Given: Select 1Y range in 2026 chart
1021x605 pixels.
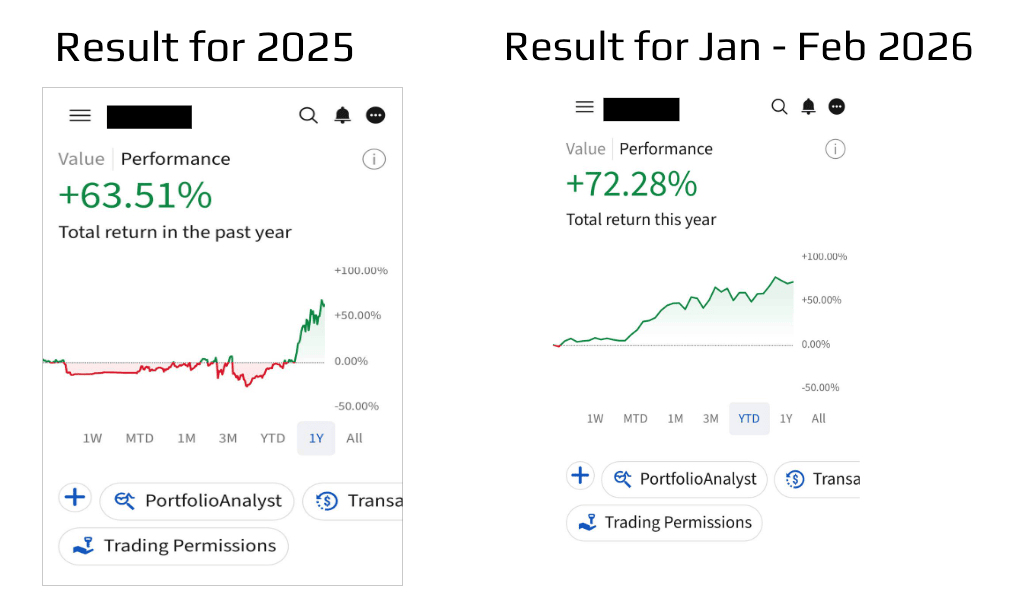Looking at the screenshot, I should (786, 419).
